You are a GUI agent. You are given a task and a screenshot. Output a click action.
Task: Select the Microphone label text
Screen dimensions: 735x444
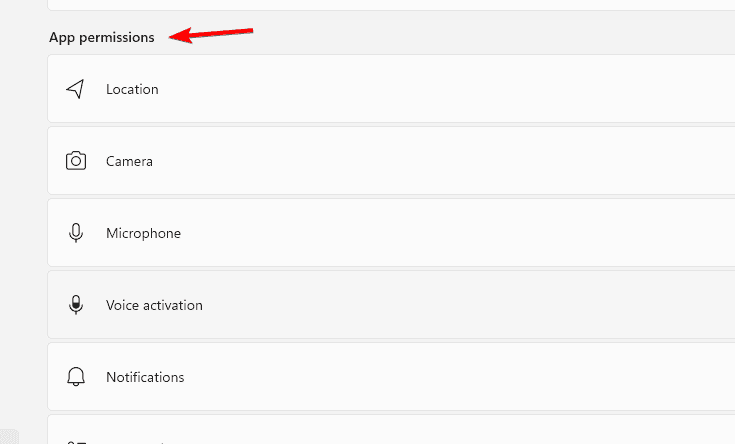point(143,233)
